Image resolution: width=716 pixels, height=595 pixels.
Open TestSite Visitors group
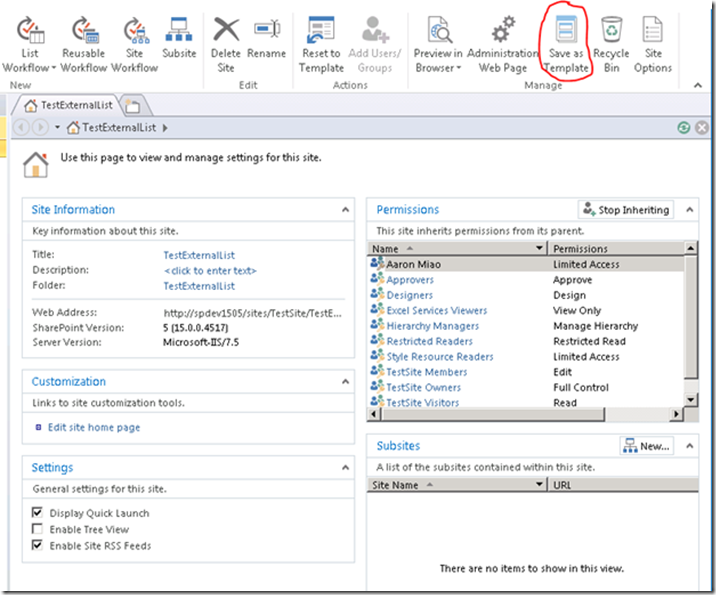point(422,403)
